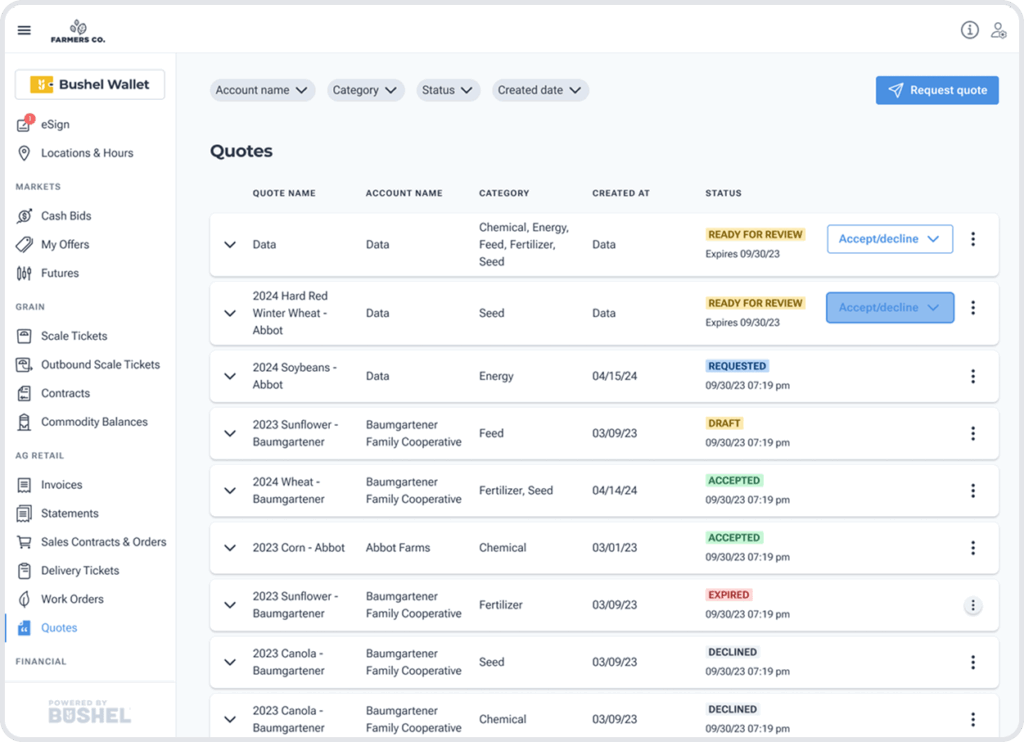This screenshot has height=742, width=1024.
Task: Click the Locations & Hours pin icon
Action: click(24, 153)
